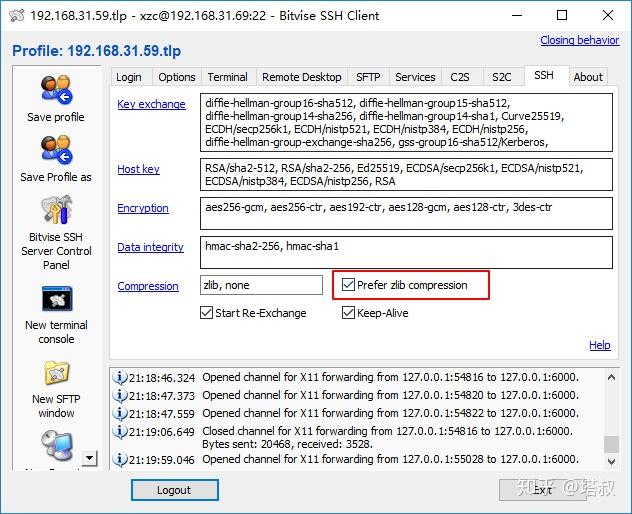Open the C2S tab
Screen dimensions: 632x514
459,77
